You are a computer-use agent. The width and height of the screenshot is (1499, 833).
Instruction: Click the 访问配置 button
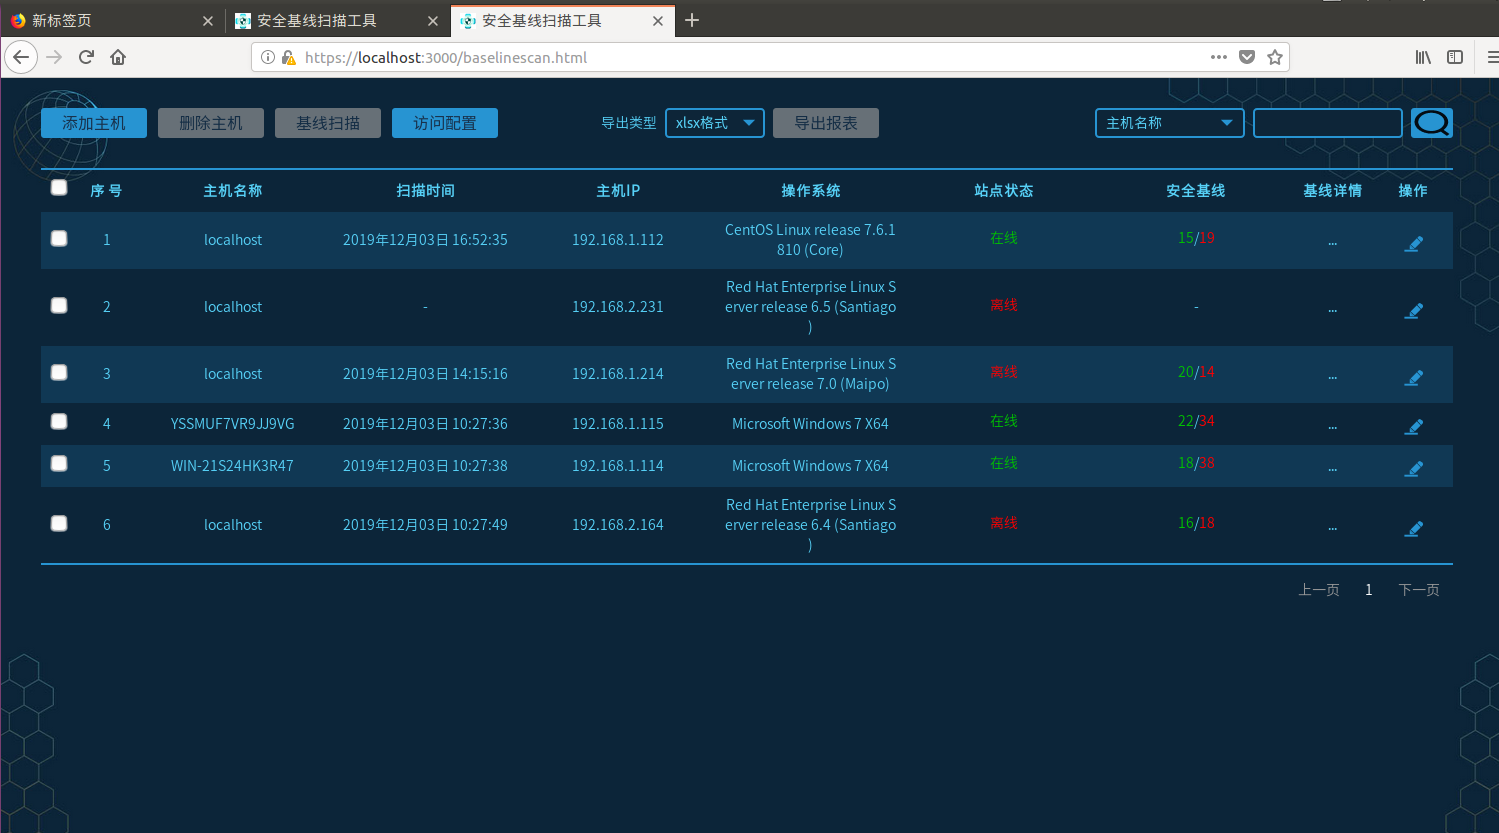coord(445,123)
